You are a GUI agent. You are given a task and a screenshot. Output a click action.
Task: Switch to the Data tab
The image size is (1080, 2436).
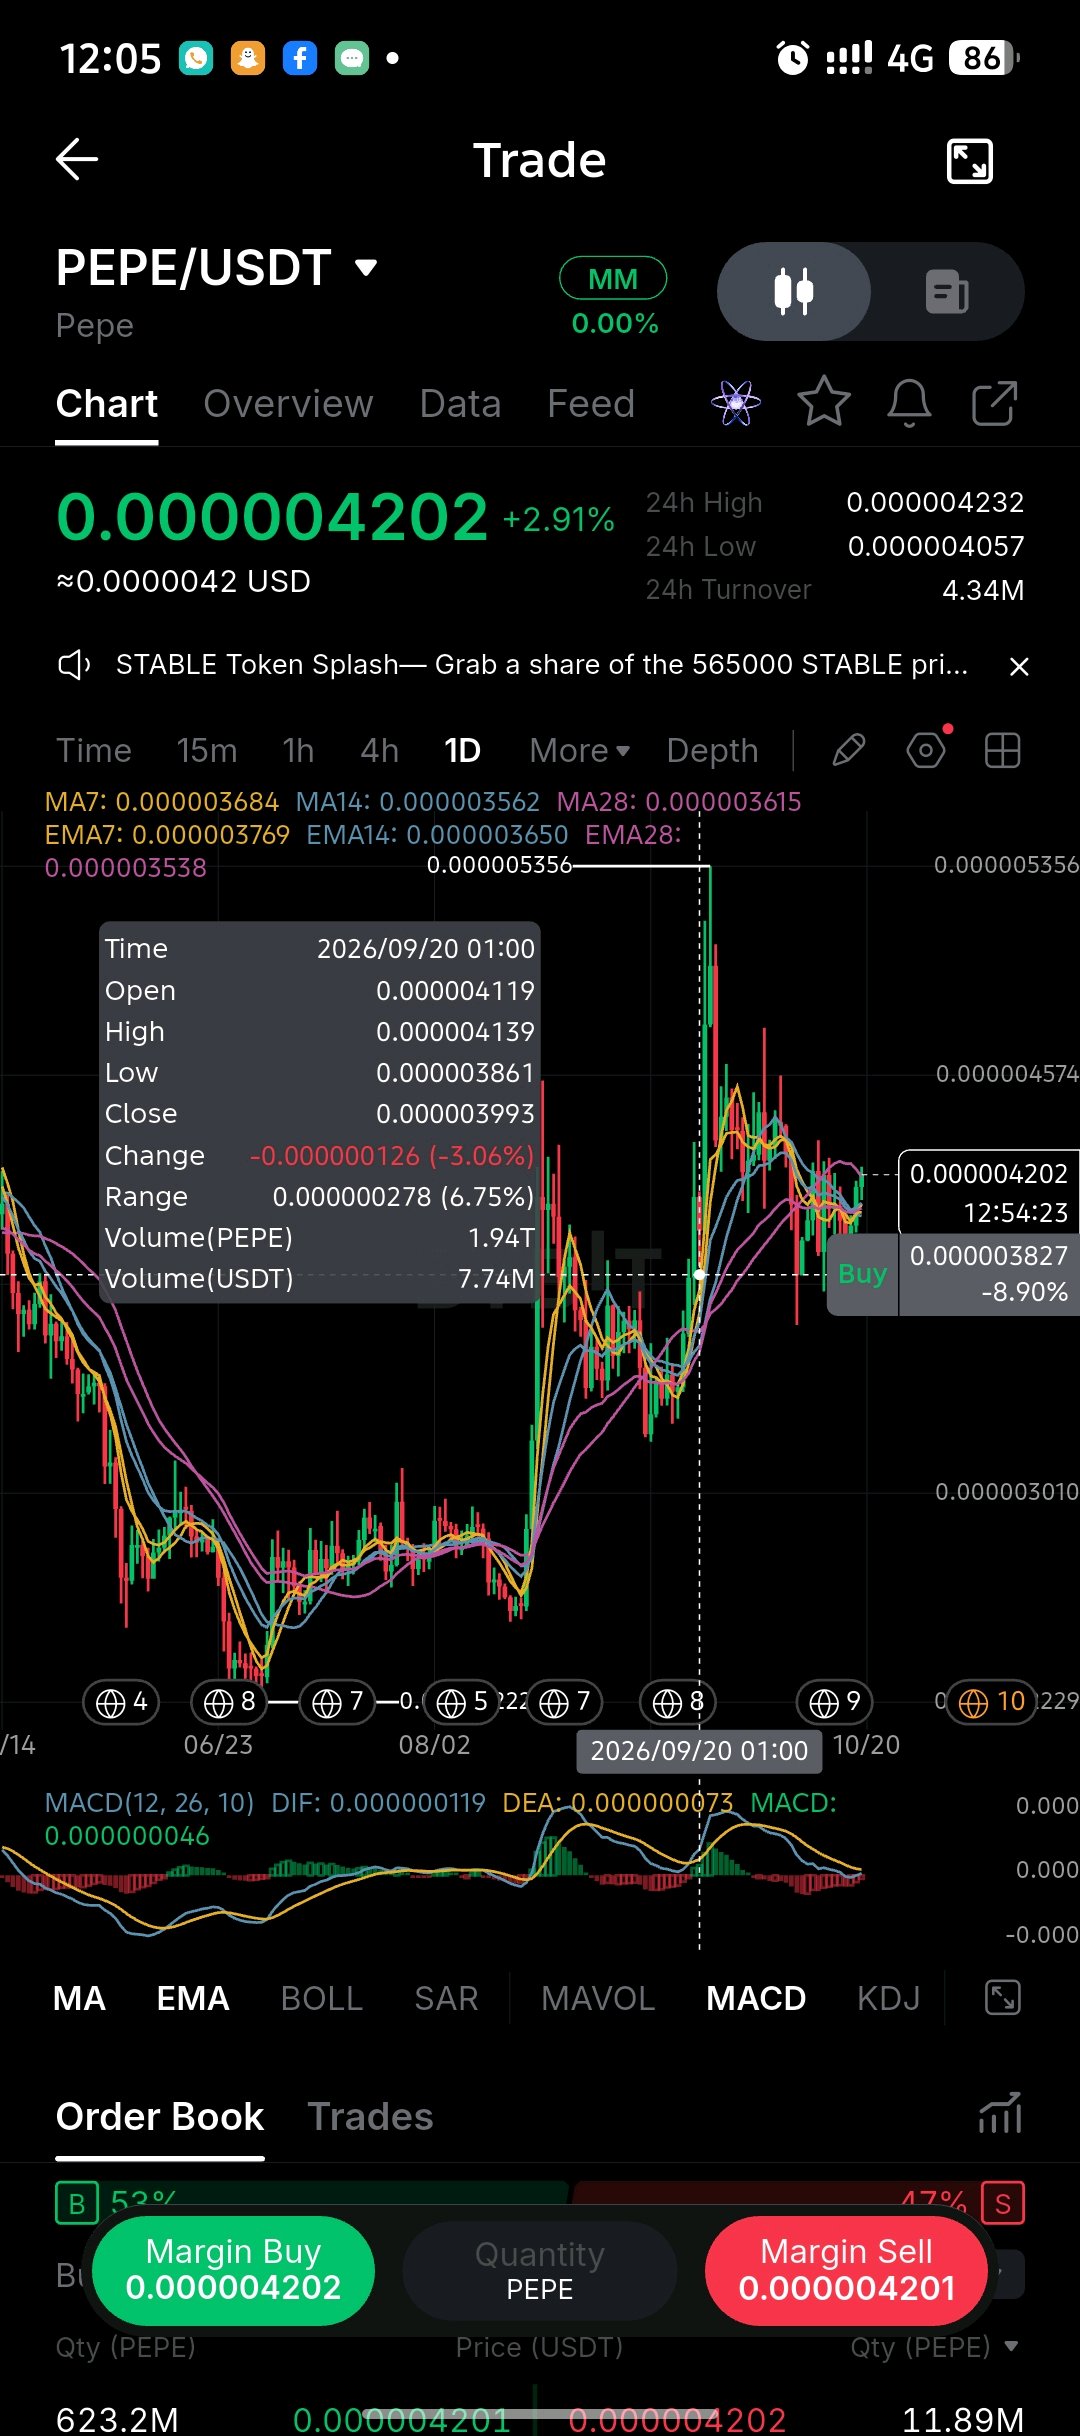pyautogui.click(x=460, y=404)
